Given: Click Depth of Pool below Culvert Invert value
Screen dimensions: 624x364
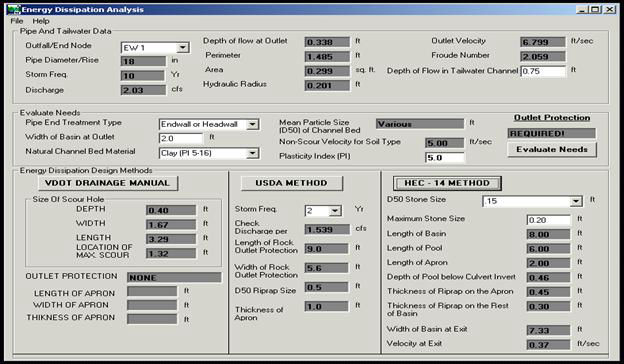Looking at the screenshot, I should [x=548, y=277].
